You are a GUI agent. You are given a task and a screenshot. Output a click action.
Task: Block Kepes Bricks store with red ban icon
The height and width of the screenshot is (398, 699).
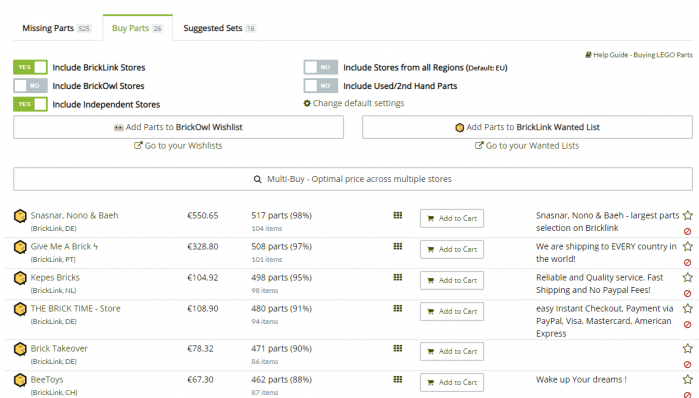point(687,294)
